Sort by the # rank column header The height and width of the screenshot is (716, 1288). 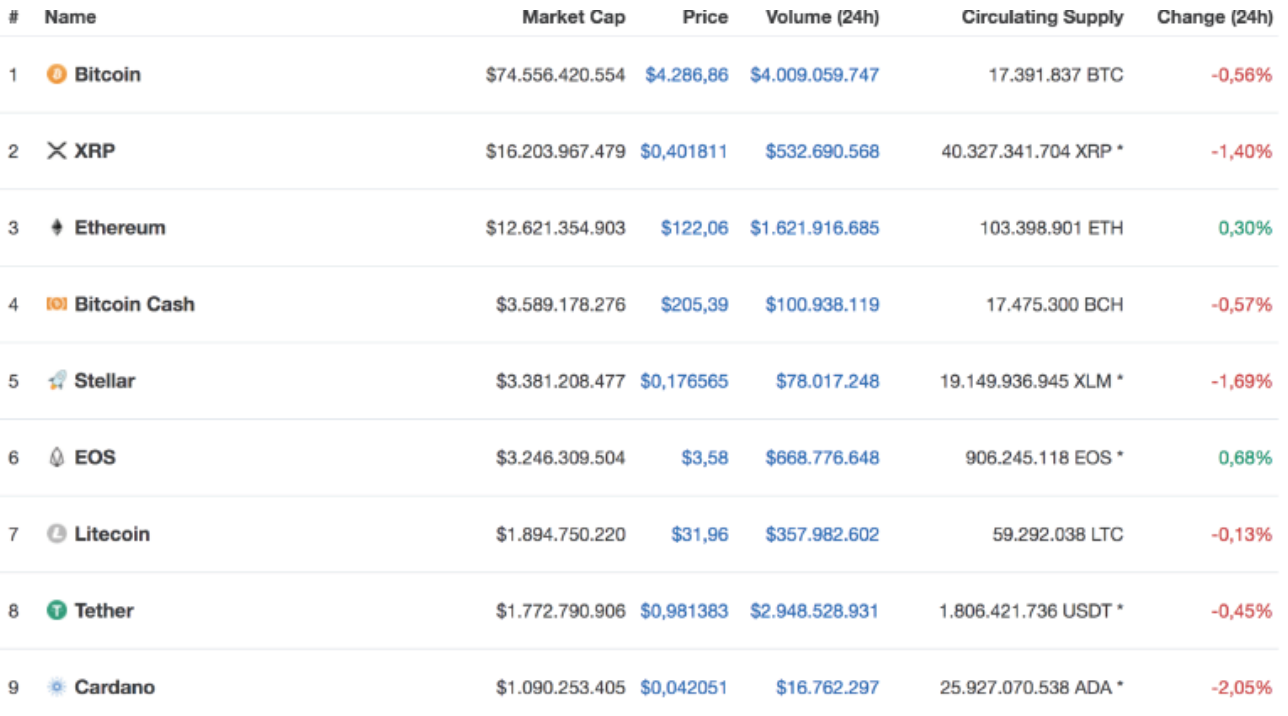pos(13,17)
